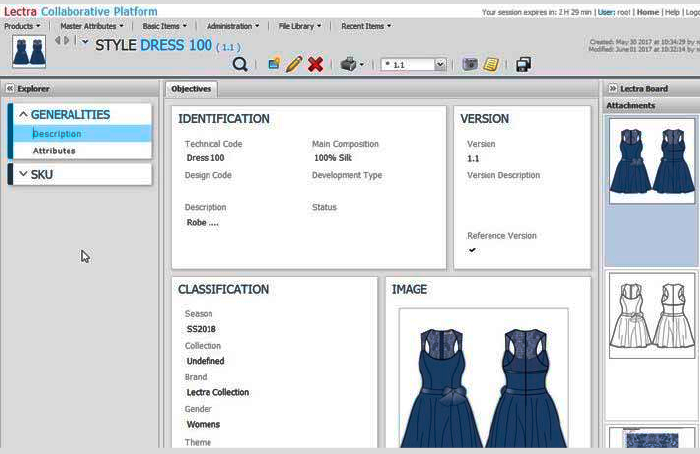Click the red X delete icon
Viewport: 700px width, 454px height.
(x=315, y=65)
